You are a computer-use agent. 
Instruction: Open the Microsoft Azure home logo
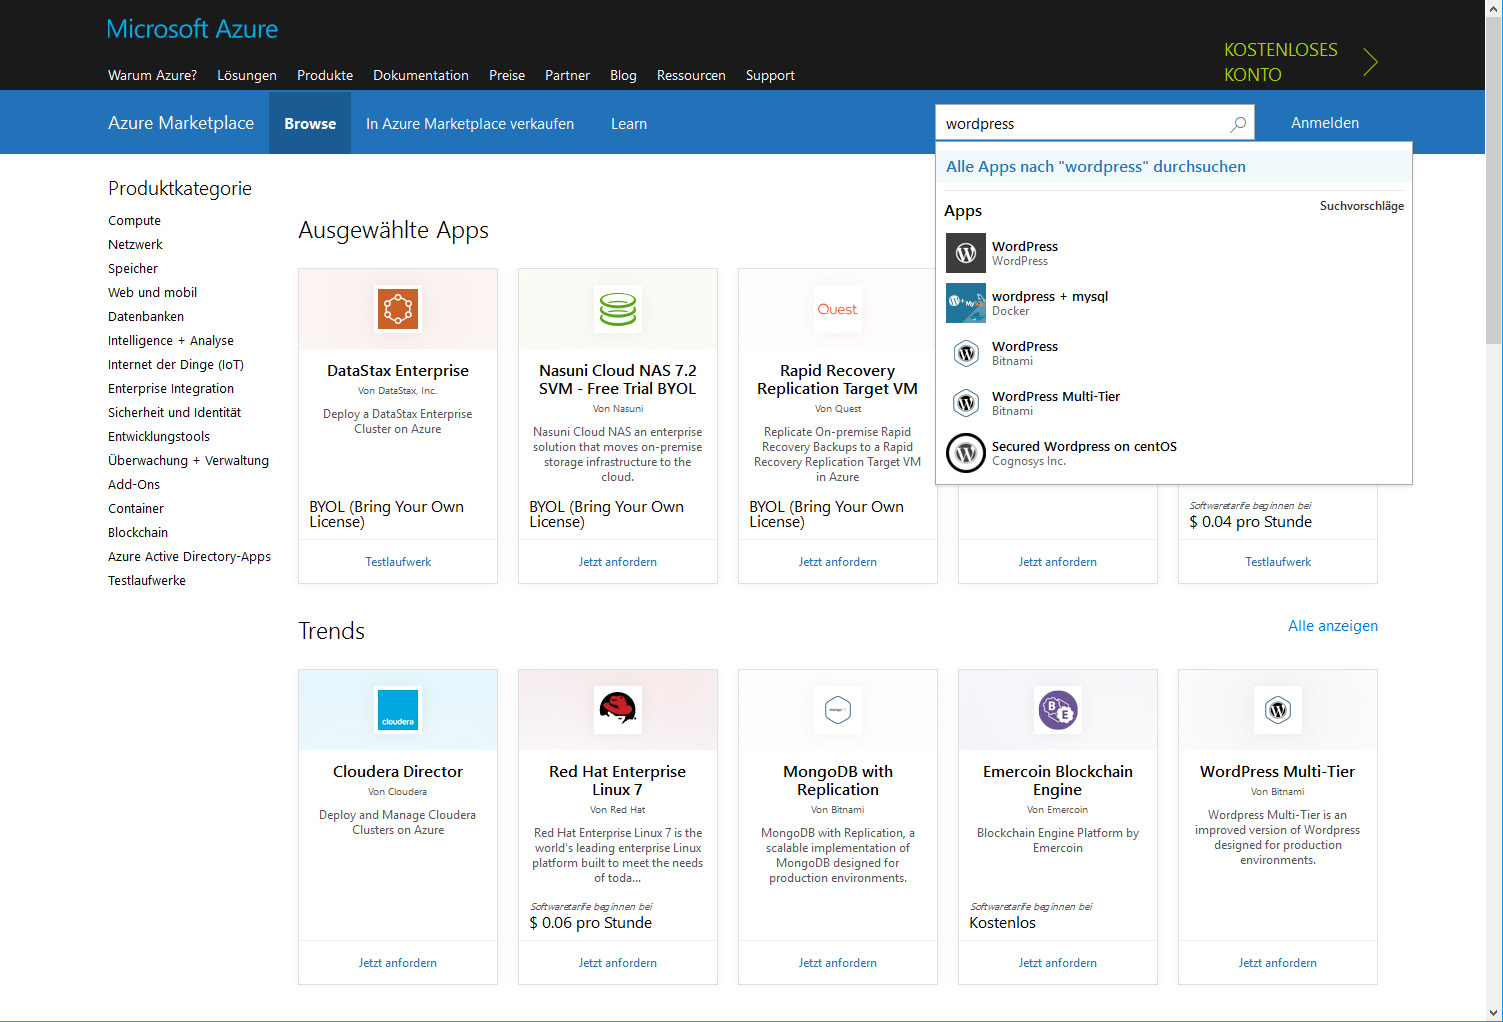pos(192,29)
